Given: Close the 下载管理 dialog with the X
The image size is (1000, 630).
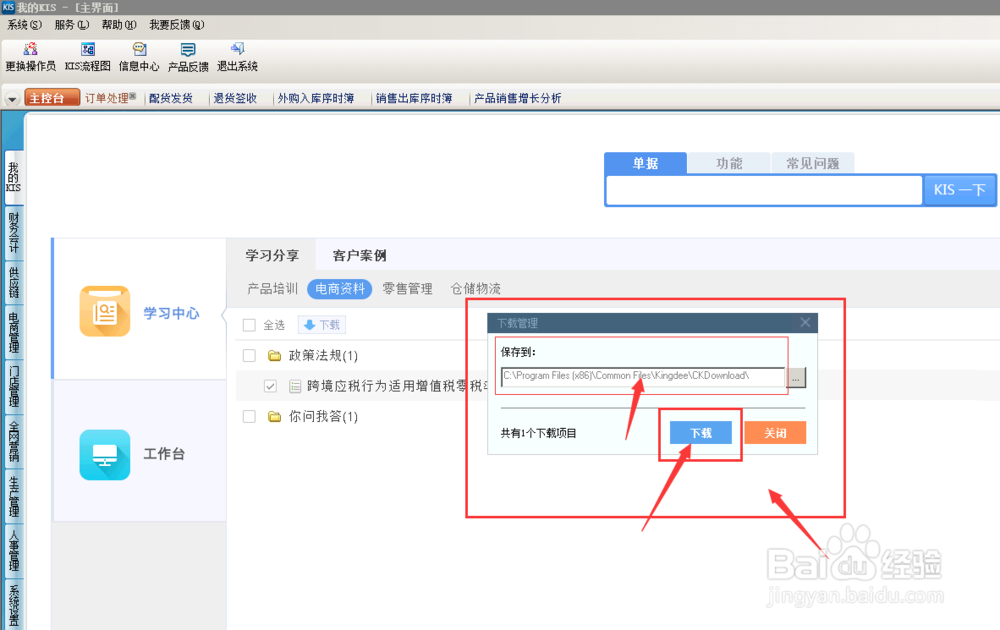Looking at the screenshot, I should pos(805,322).
